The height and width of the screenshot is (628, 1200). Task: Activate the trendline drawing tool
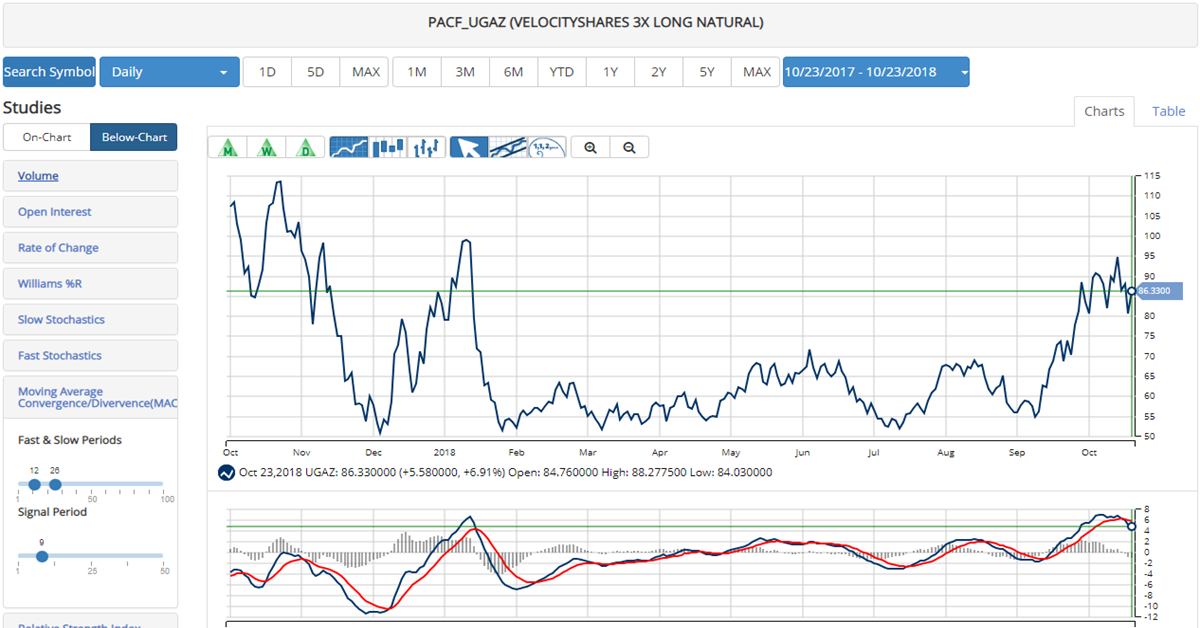pos(508,146)
